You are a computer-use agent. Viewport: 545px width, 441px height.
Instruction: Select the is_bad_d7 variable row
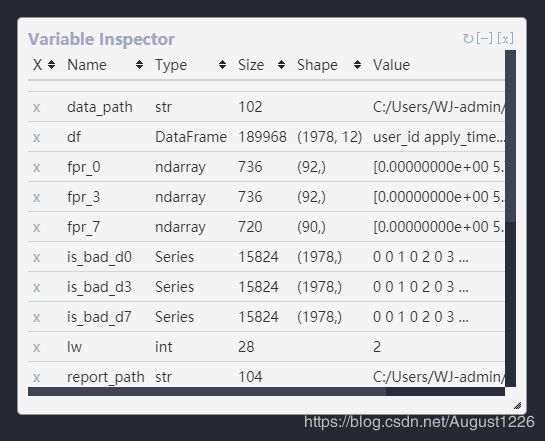pyautogui.click(x=266, y=317)
